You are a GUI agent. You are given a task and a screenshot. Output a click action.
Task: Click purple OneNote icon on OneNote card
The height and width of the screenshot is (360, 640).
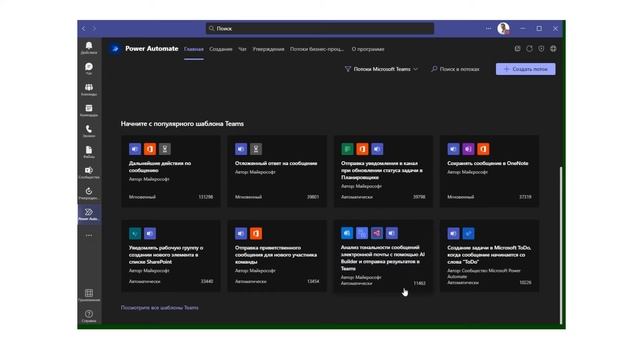[468, 149]
